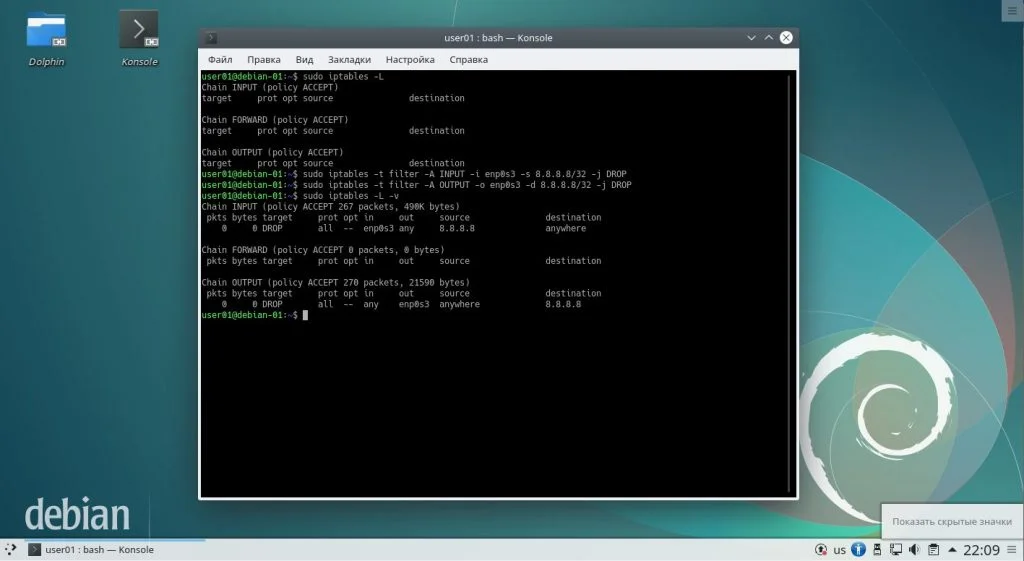Click the 22:09 panel clock
1024x561 pixels.
982,550
